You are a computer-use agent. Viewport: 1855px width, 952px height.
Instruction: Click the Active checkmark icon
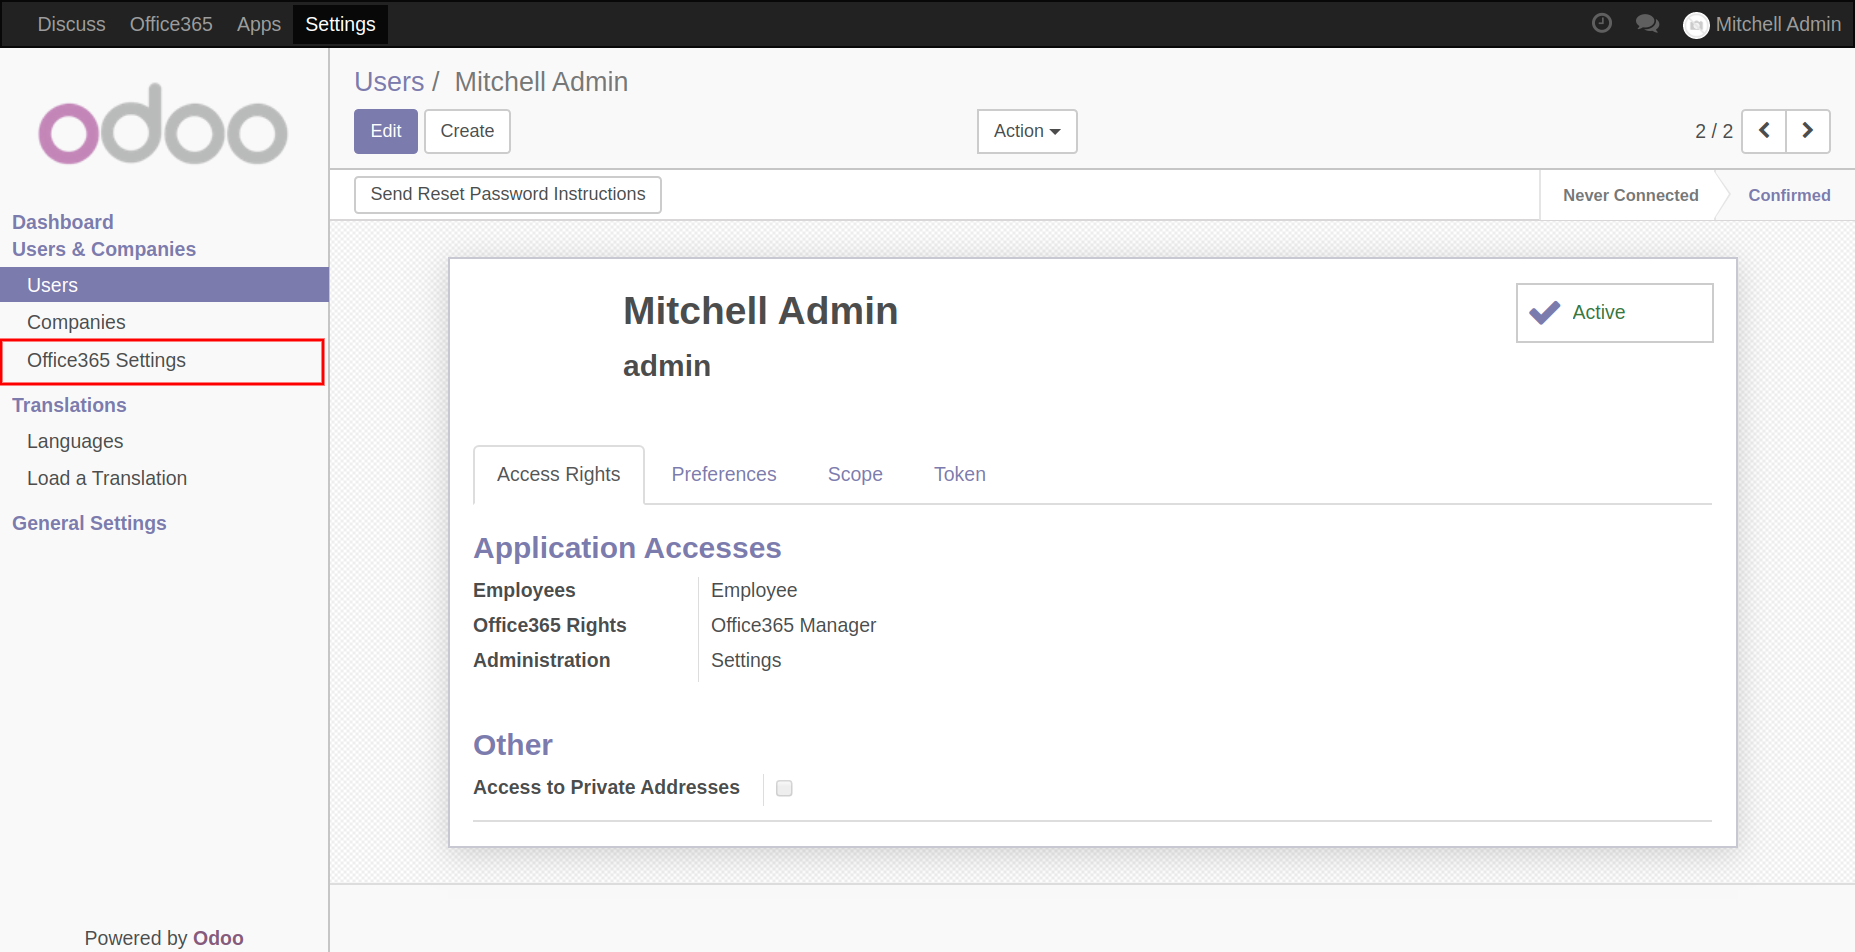[1545, 313]
